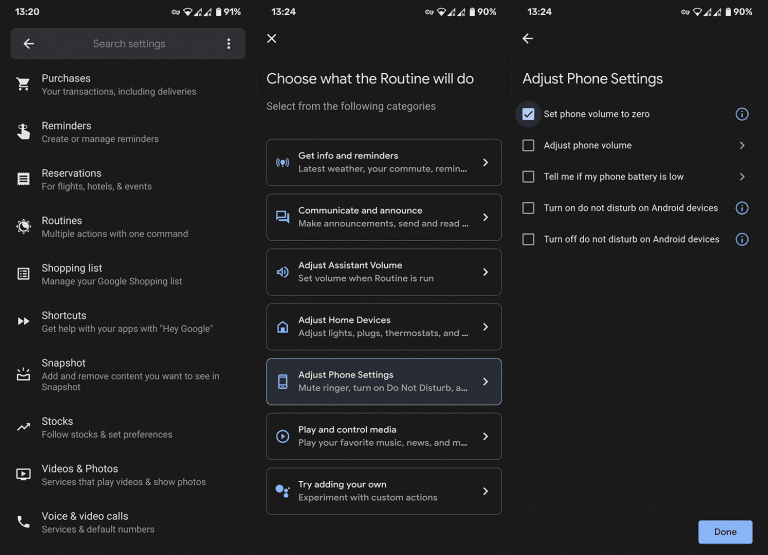Viewport: 768px width, 555px height.
Task: Open the three-dot overflow menu
Action: click(x=228, y=44)
